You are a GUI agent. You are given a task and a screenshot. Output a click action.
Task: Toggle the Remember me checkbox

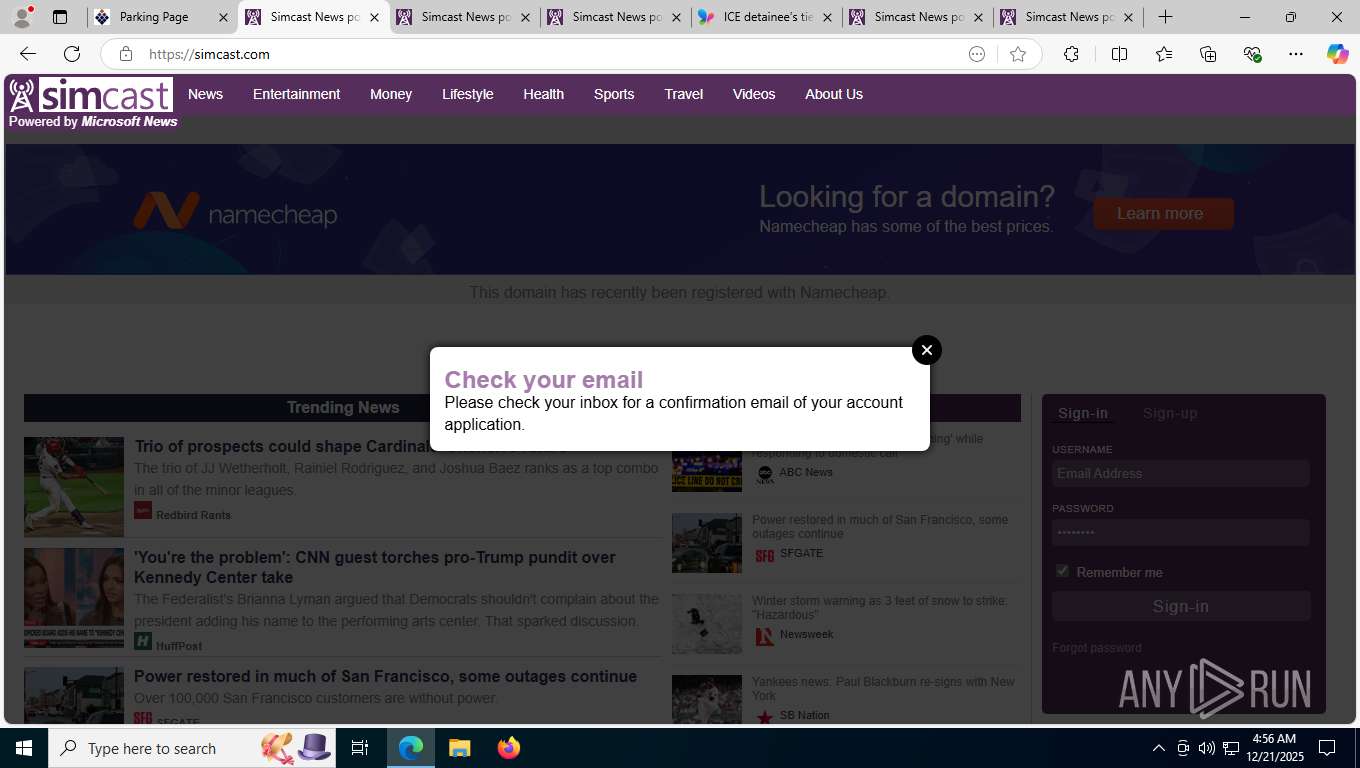coord(1062,571)
